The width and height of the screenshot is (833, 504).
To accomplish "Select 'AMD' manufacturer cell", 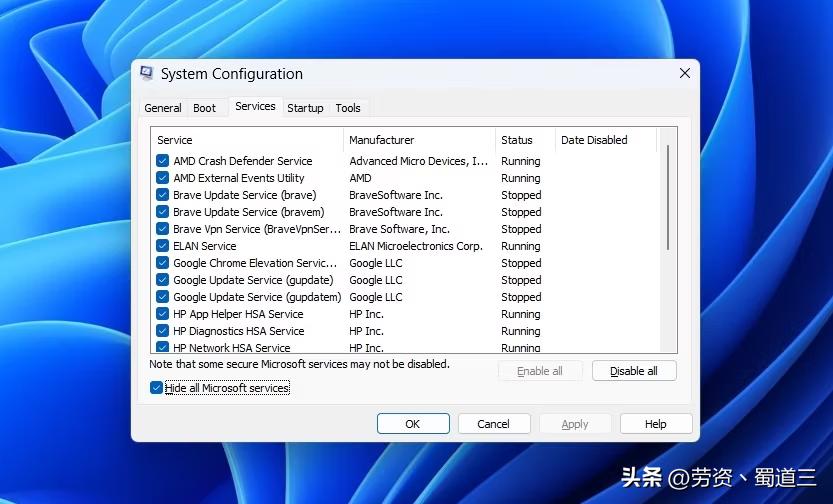I will 361,177.
